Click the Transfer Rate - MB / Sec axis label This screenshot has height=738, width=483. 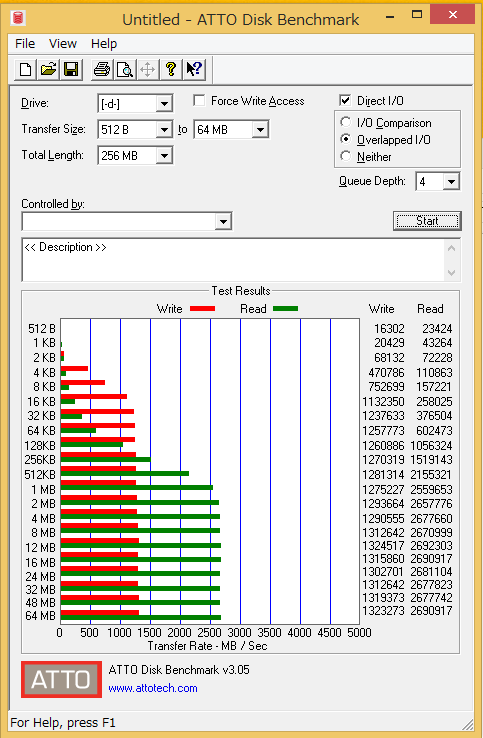click(x=207, y=646)
